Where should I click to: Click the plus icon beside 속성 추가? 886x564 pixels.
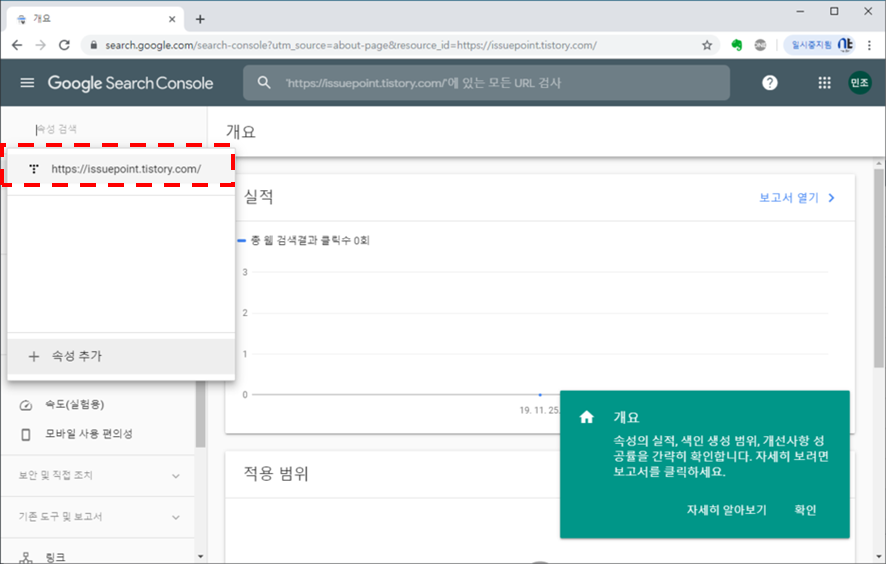pyautogui.click(x=34, y=356)
